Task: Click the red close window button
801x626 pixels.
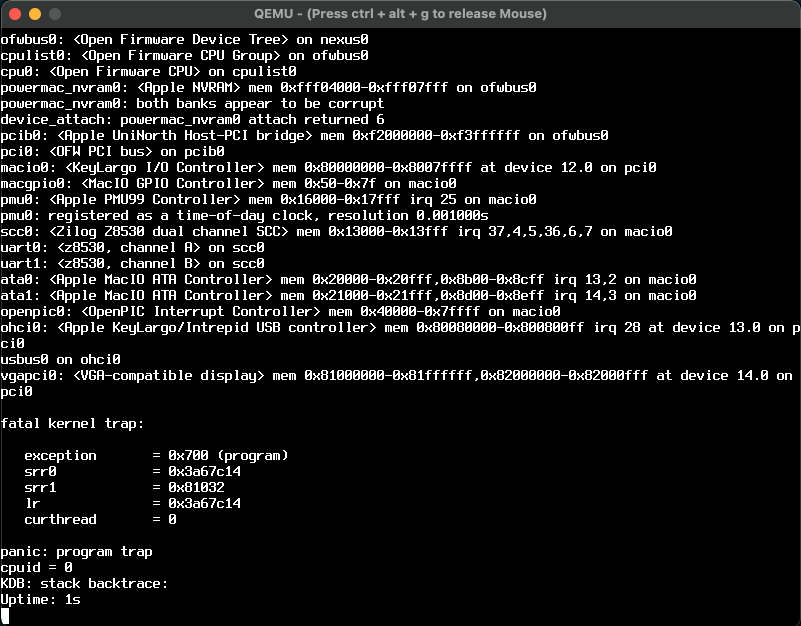Action: [x=14, y=14]
